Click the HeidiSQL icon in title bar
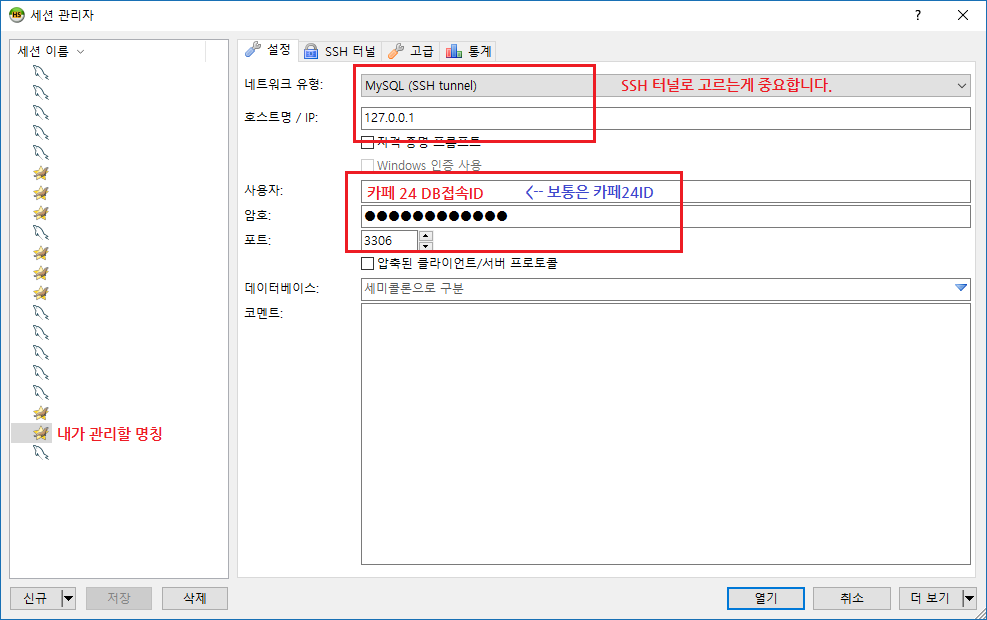The image size is (987, 620). (16, 15)
